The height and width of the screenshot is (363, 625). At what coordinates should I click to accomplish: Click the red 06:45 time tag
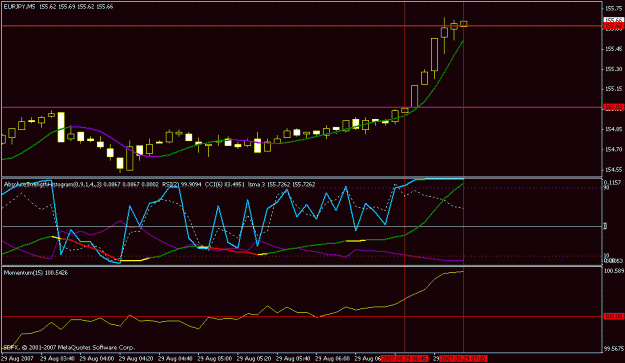point(404,359)
